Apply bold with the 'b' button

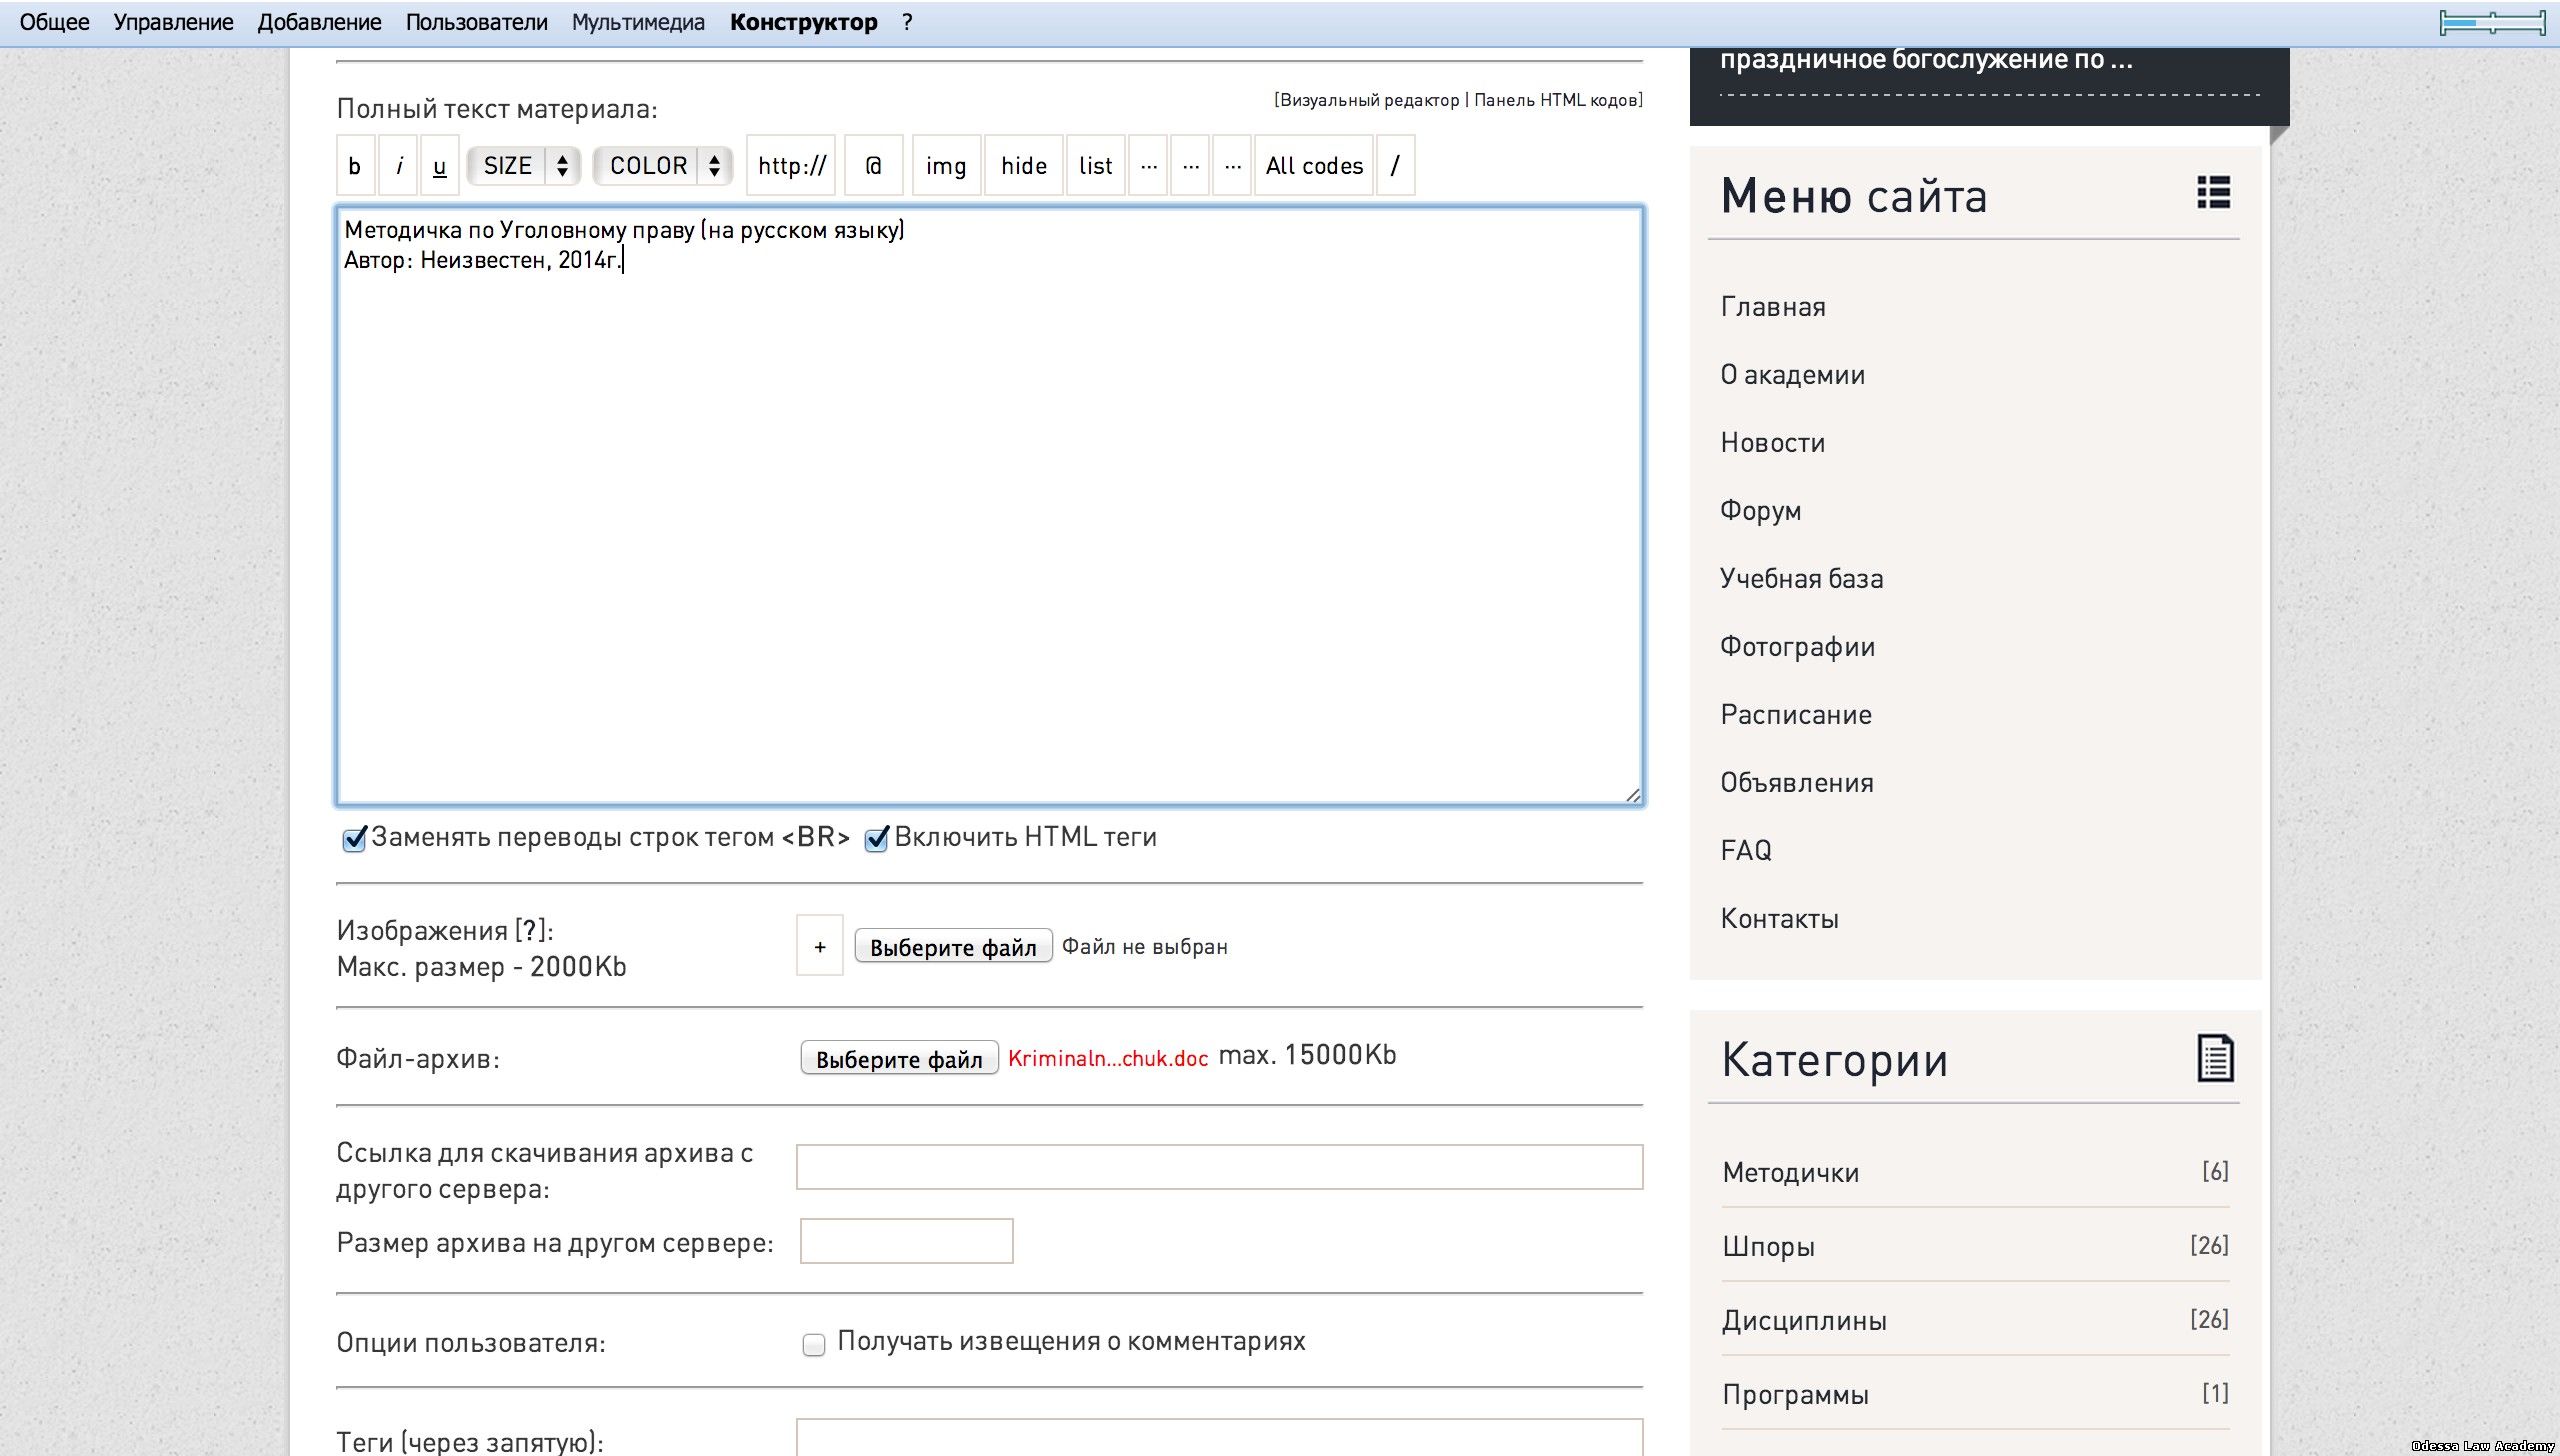(x=355, y=166)
